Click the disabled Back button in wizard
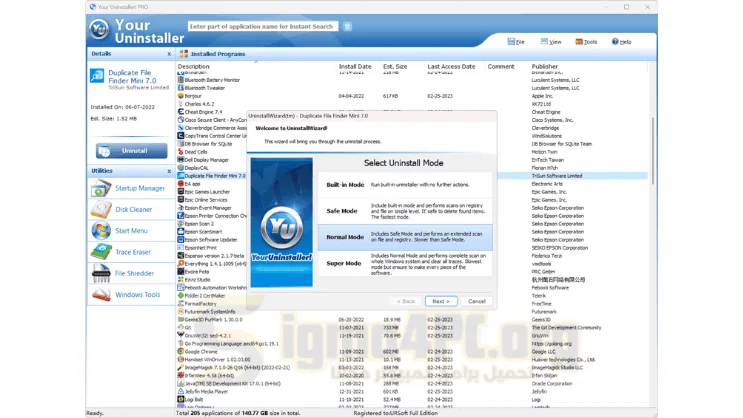Viewport: 743px width, 418px height. coord(406,301)
